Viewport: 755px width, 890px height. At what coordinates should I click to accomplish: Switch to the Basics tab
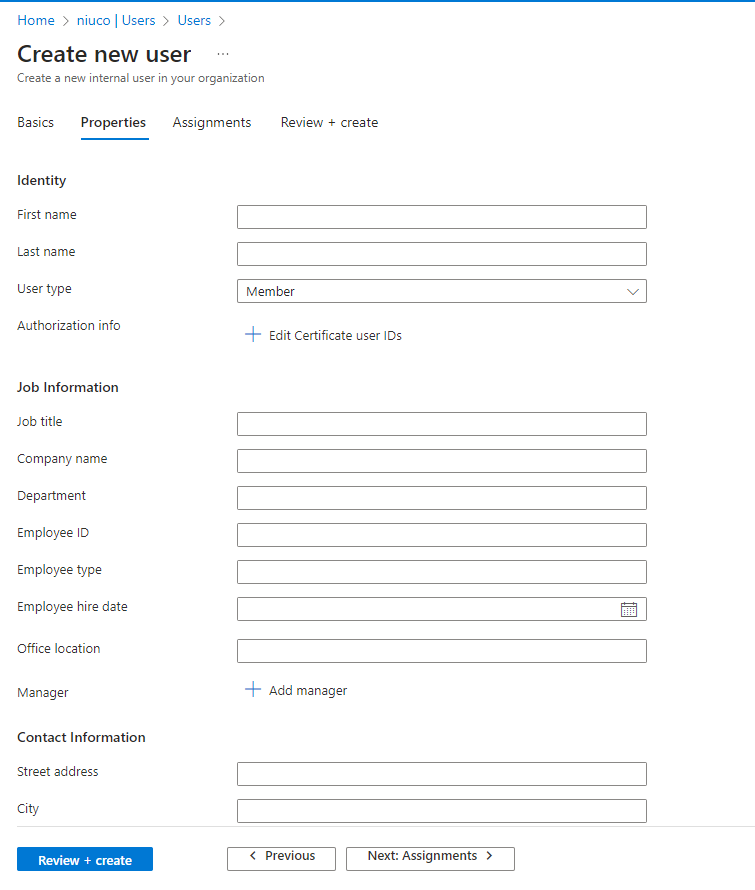(35, 123)
